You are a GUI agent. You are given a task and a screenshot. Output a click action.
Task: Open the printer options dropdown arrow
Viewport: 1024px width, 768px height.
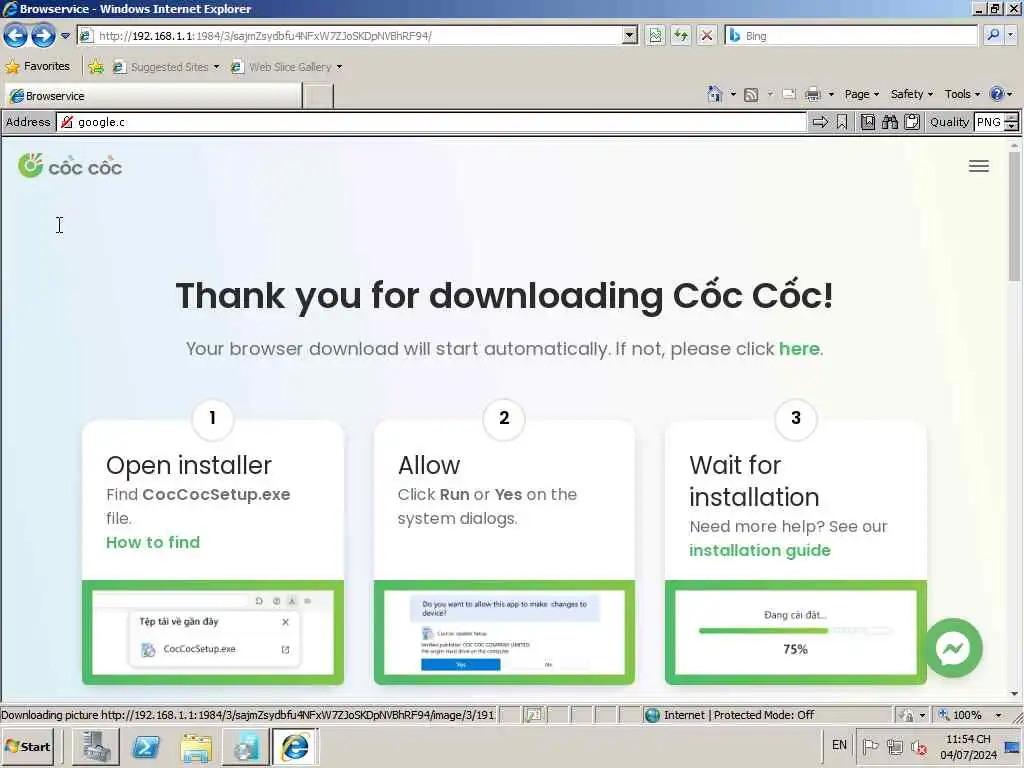coord(831,94)
